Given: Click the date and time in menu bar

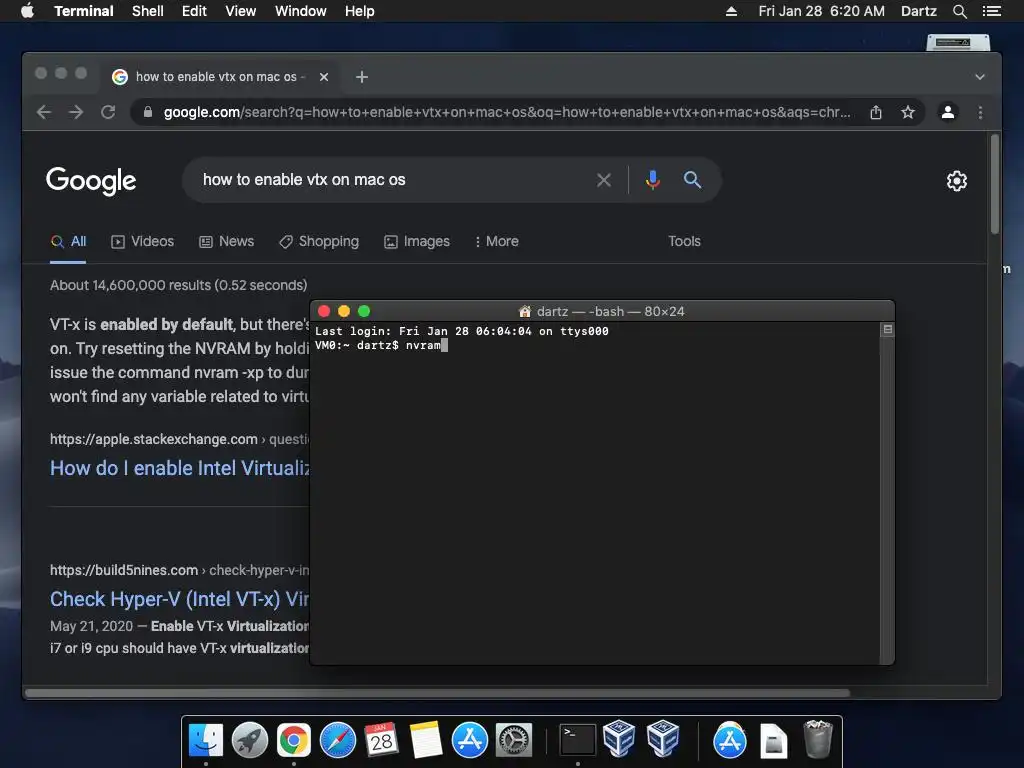Looking at the screenshot, I should (x=822, y=11).
